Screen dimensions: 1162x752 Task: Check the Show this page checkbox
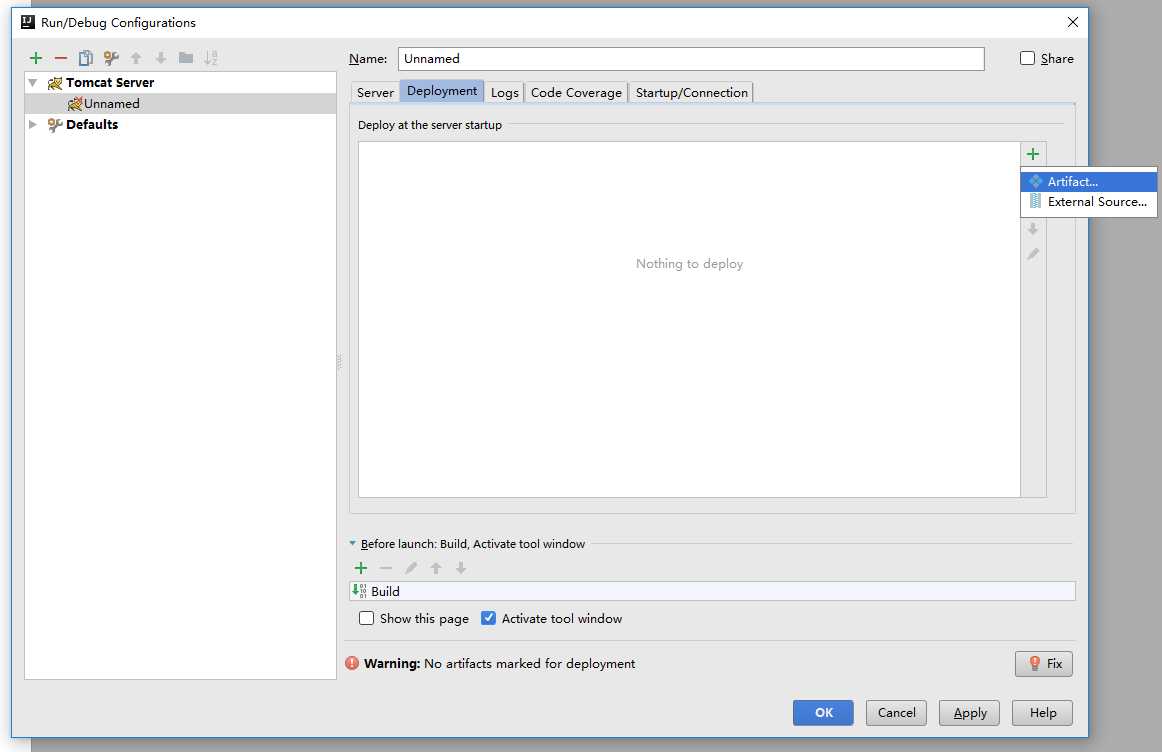coord(366,618)
